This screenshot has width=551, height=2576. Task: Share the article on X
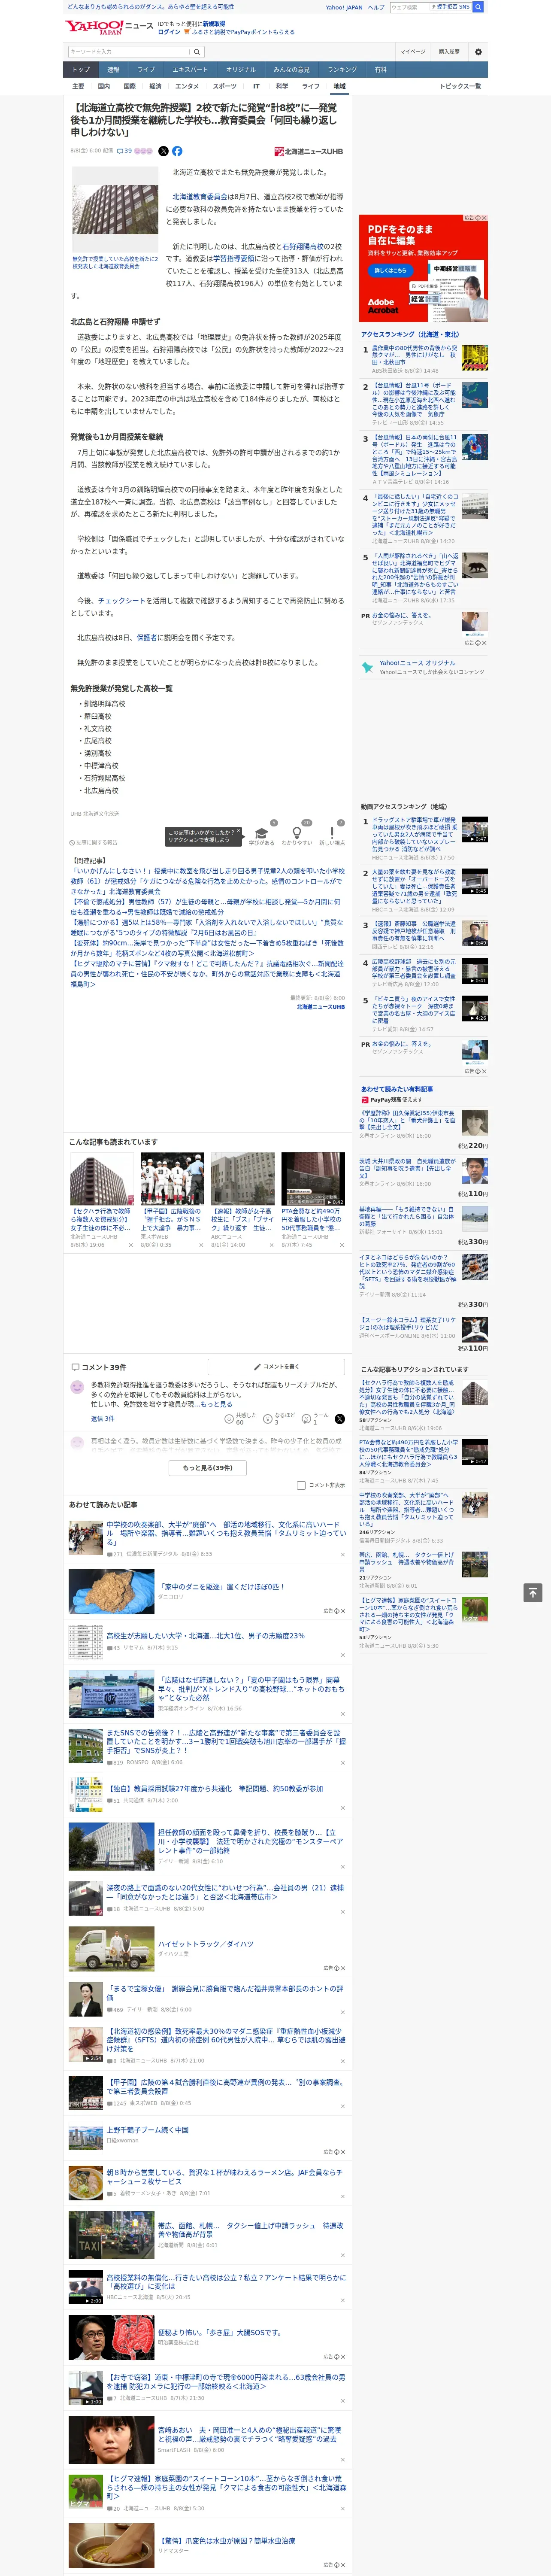(164, 151)
